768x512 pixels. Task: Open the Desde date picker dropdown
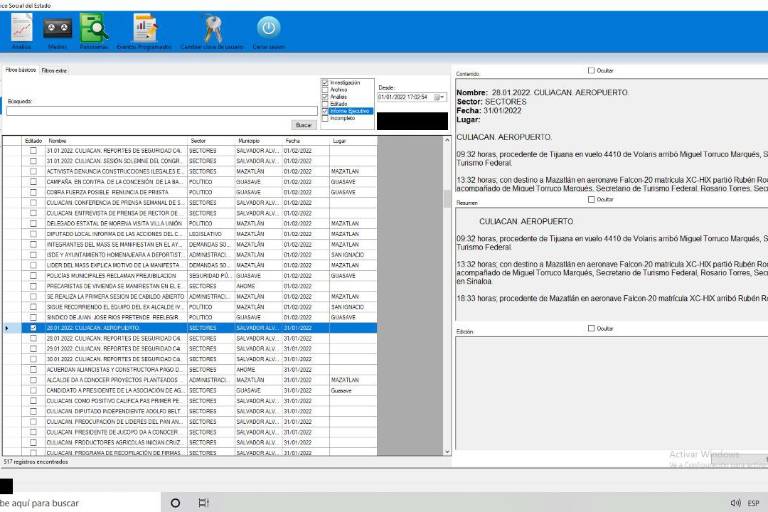pos(438,97)
